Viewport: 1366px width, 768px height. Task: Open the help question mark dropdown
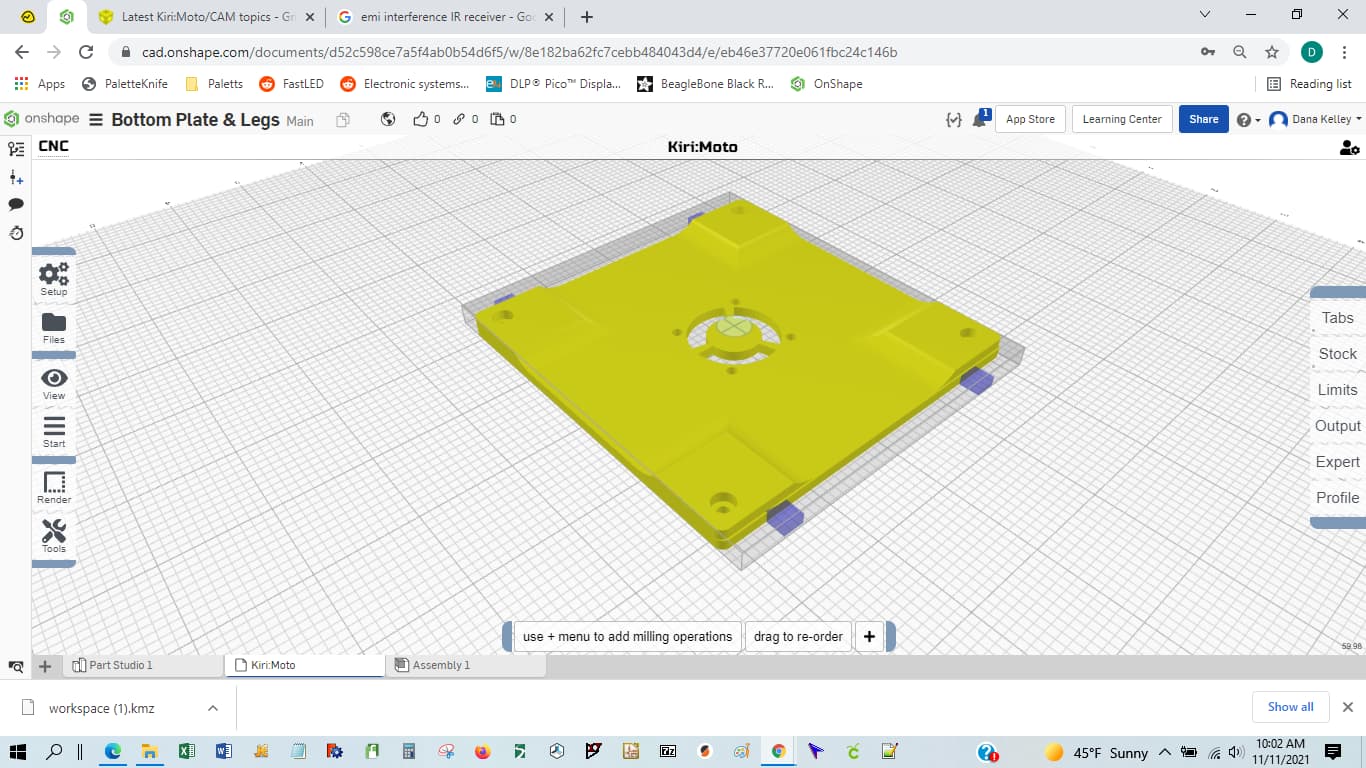[x=1247, y=120]
